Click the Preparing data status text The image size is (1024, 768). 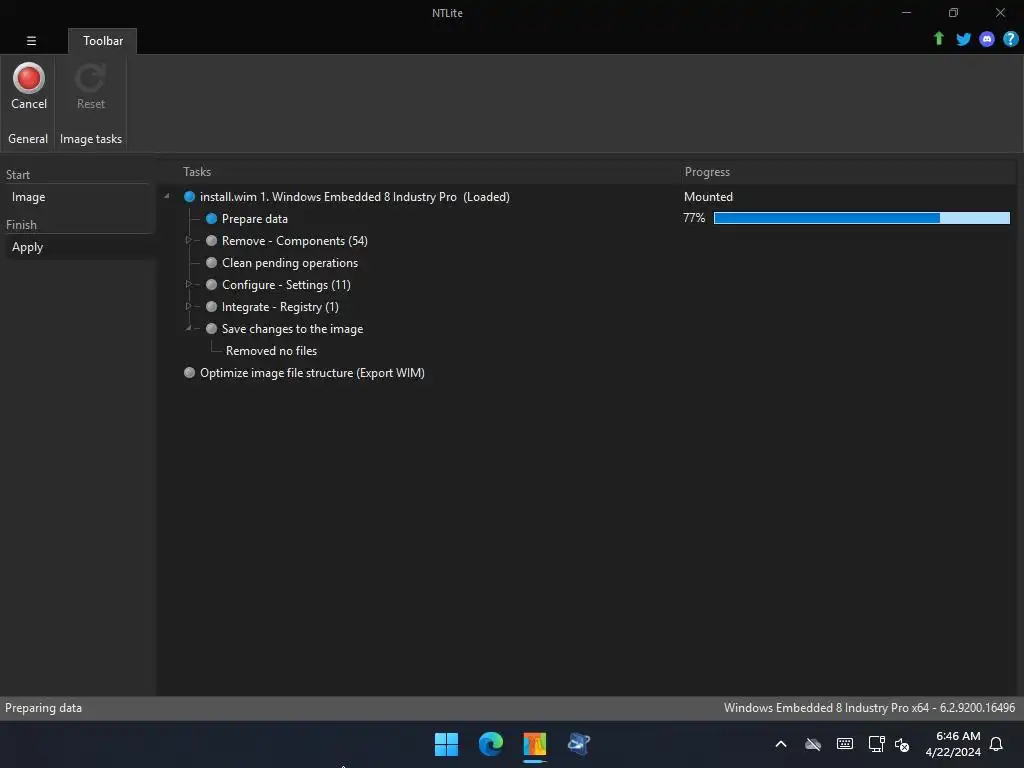tap(43, 708)
